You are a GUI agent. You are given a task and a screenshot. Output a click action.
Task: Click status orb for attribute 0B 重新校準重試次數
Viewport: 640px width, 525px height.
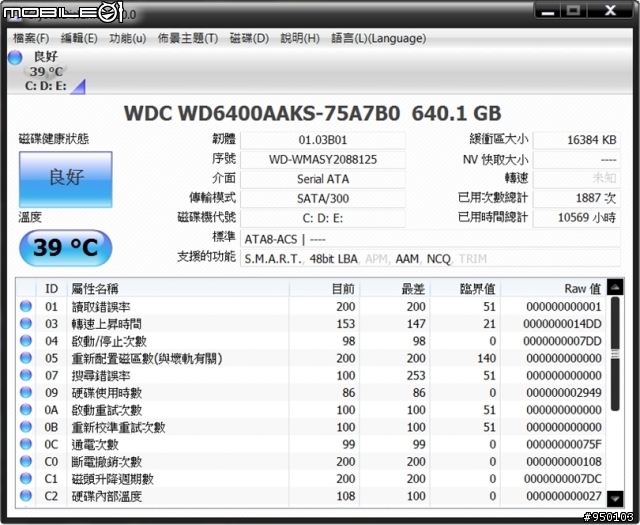(x=26, y=426)
